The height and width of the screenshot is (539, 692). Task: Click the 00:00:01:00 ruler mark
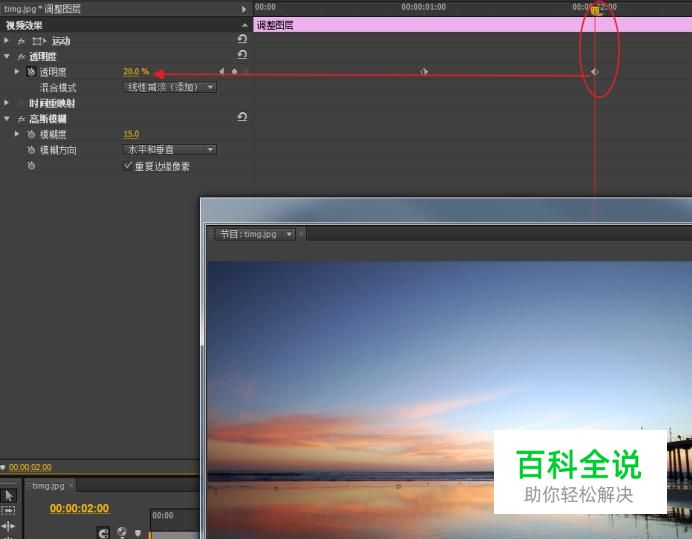click(423, 7)
